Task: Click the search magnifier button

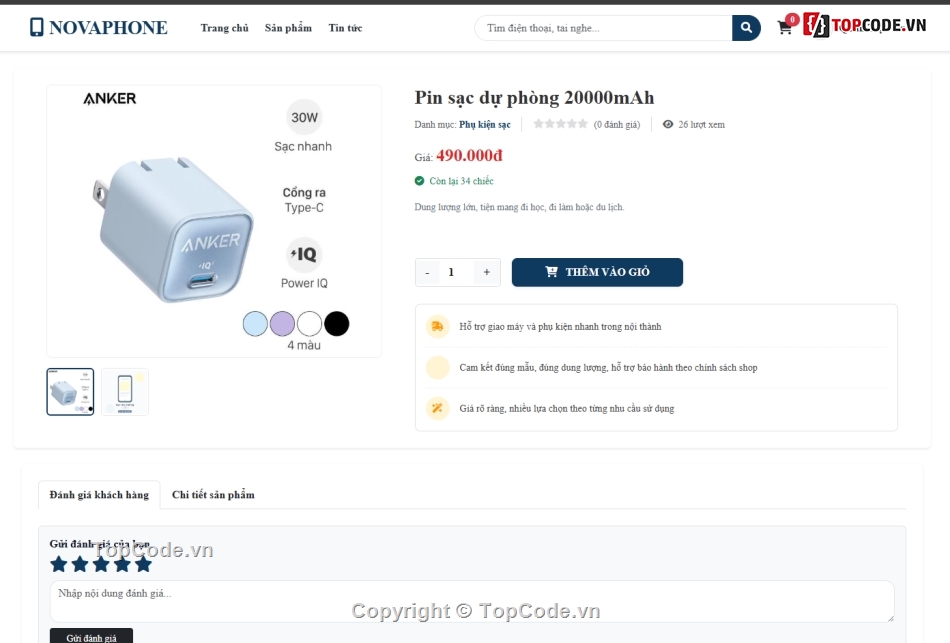Action: point(746,28)
